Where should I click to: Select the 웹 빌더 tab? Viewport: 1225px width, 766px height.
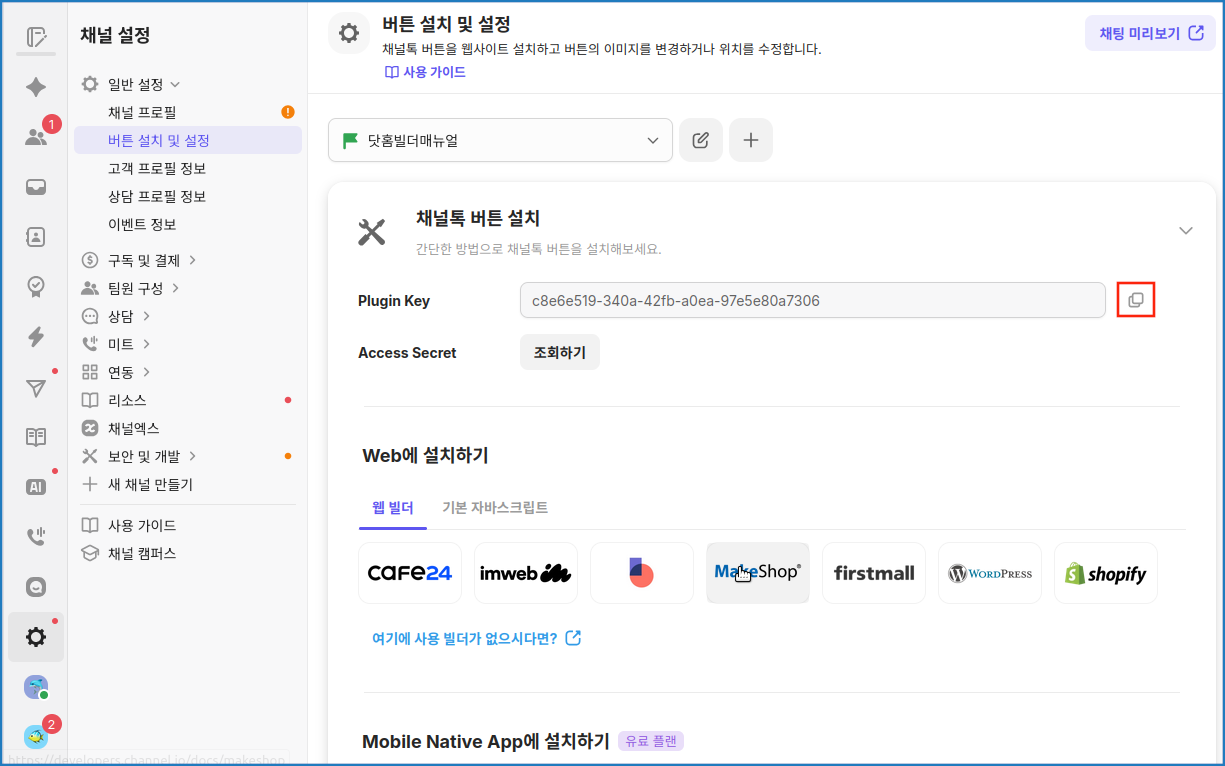pos(392,508)
